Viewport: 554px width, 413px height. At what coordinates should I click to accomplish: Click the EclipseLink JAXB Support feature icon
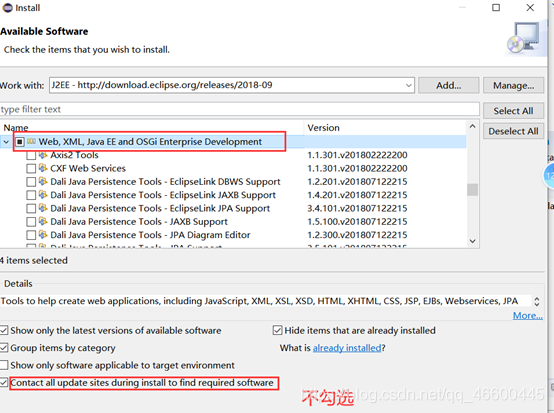43,195
